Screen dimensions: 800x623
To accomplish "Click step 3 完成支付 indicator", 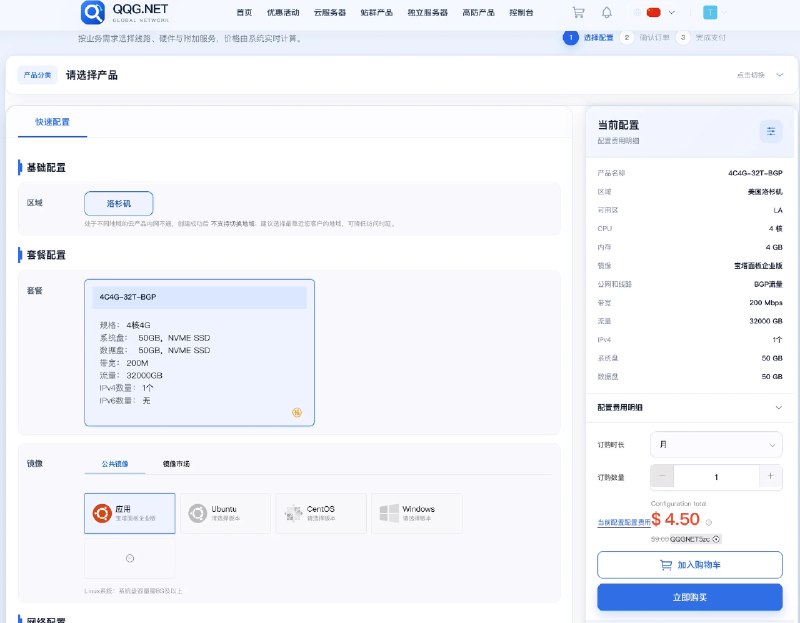I will coord(701,37).
